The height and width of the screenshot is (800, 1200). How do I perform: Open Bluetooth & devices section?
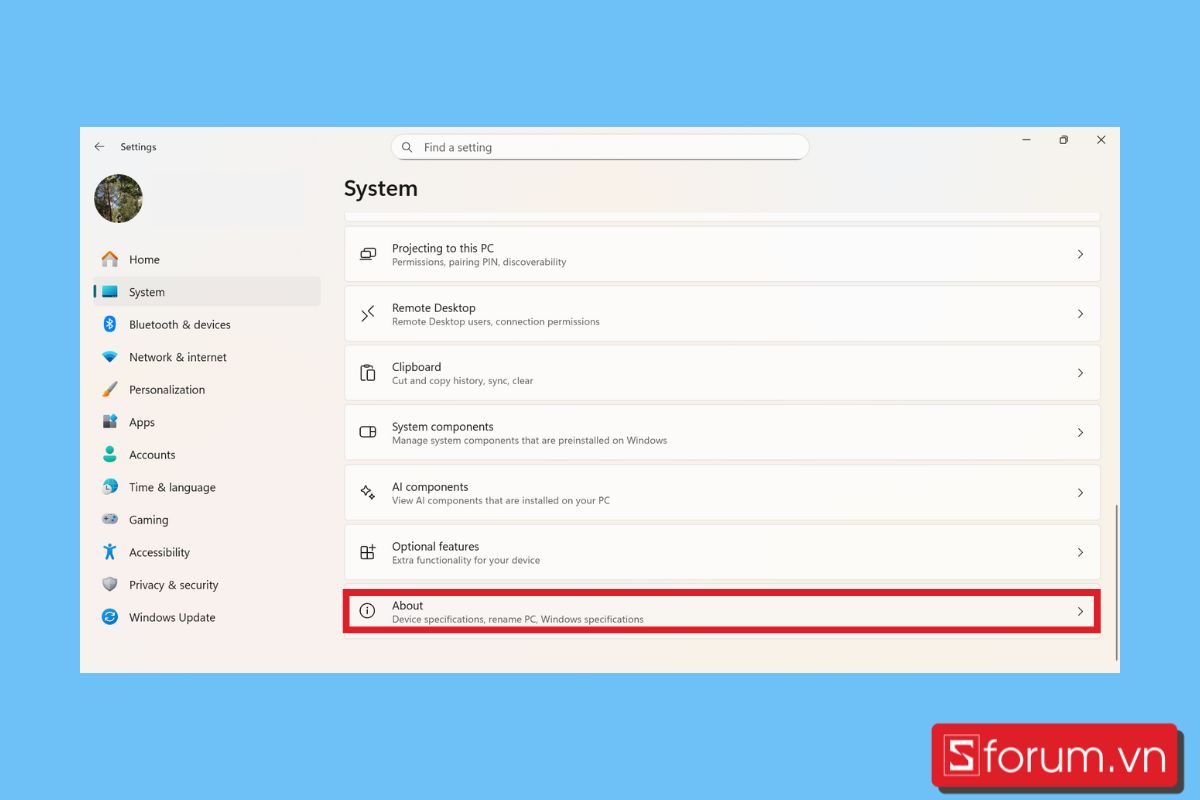(x=180, y=324)
